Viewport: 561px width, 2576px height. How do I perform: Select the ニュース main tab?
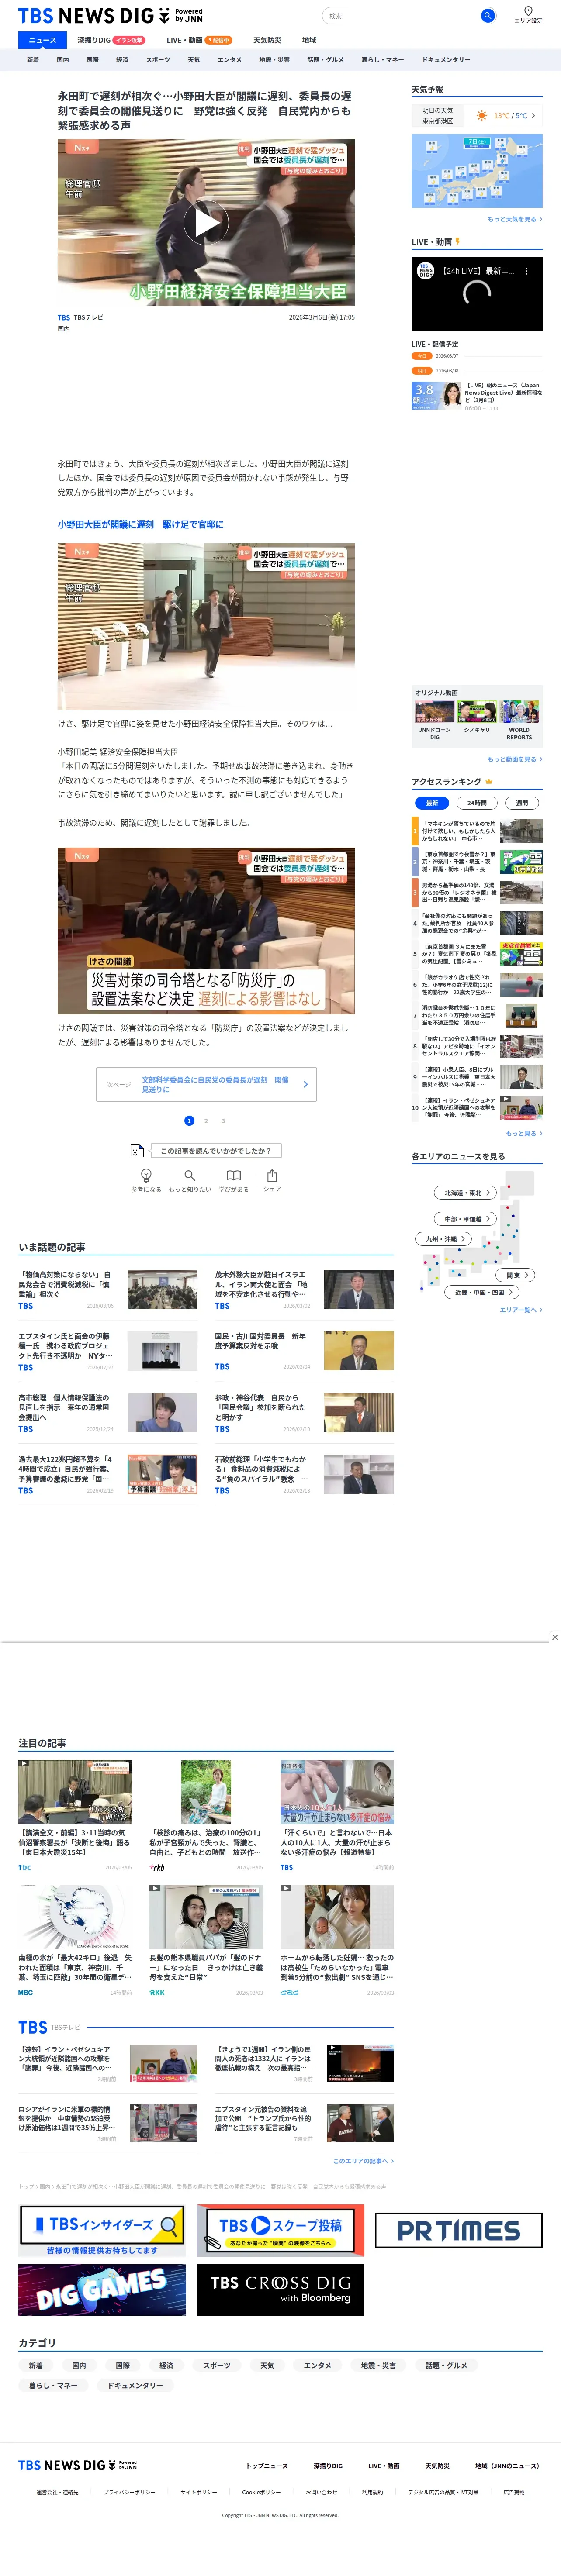42,40
